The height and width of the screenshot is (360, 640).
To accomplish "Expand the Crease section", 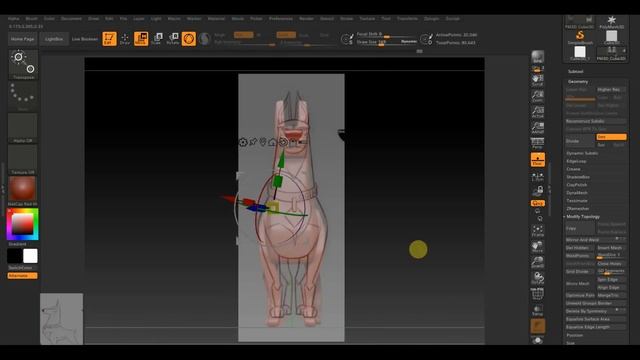I will 573,169.
